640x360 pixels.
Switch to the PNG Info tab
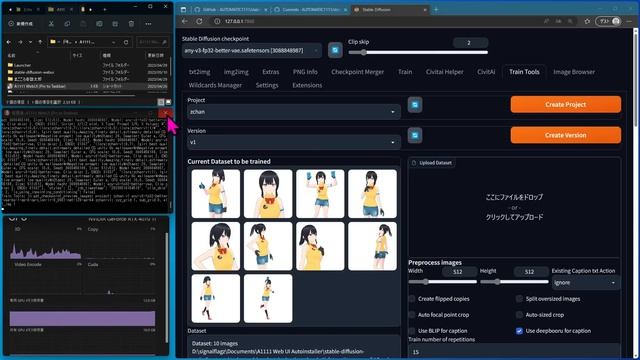(x=305, y=72)
